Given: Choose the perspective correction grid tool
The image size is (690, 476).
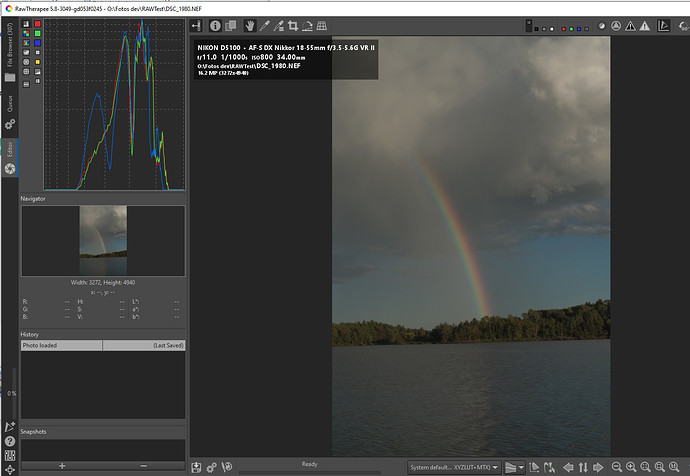Looking at the screenshot, I should (323, 25).
